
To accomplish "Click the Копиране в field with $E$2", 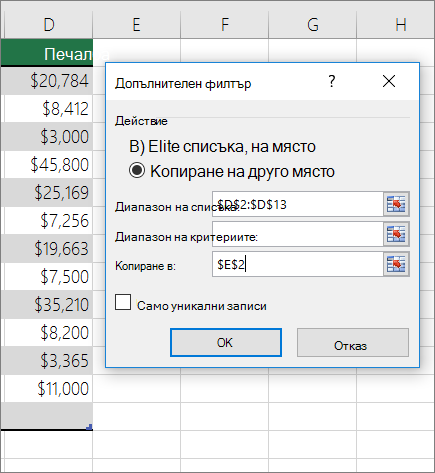I will [x=298, y=264].
